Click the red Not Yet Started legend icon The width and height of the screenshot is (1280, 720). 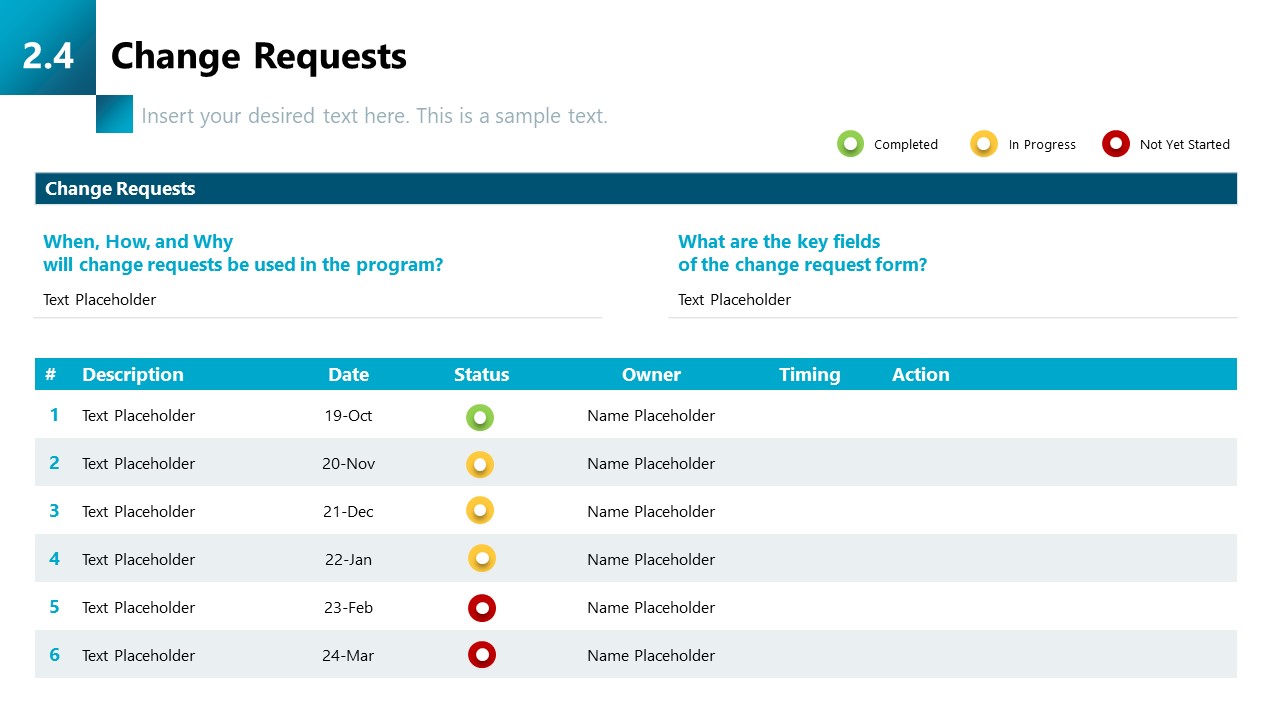click(1116, 144)
